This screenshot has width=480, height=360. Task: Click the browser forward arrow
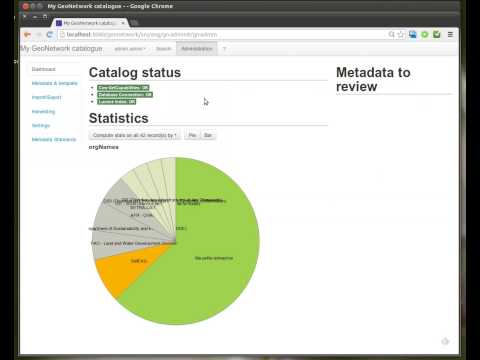tap(39, 35)
